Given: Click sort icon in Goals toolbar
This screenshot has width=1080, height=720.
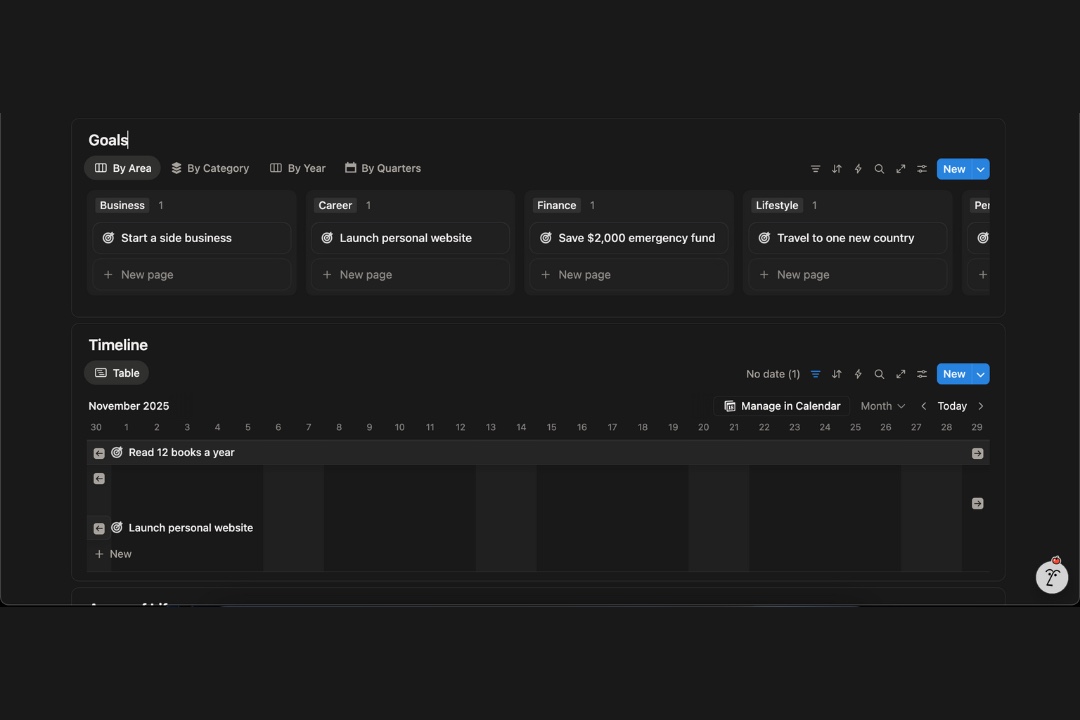Looking at the screenshot, I should tap(837, 169).
